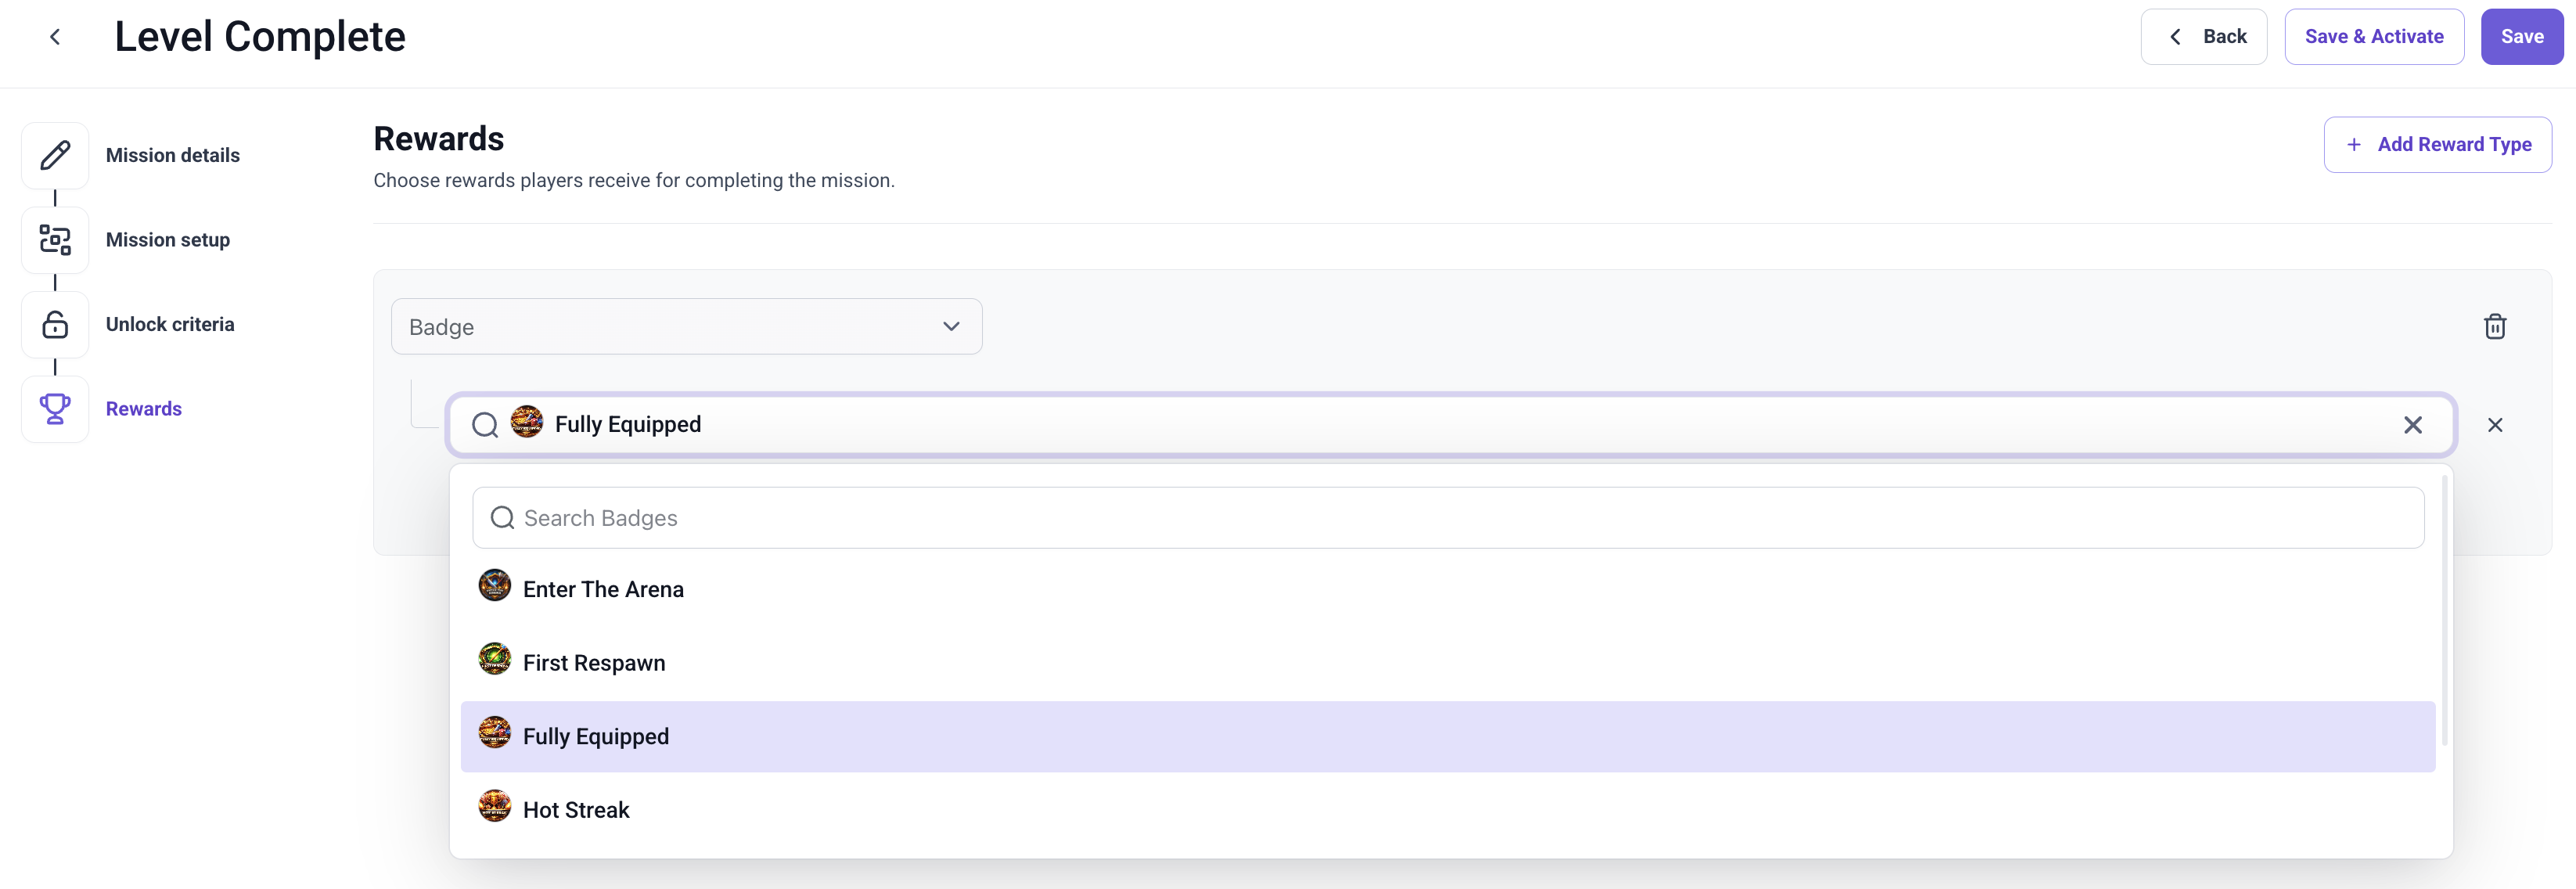
Task: Click the Add Reward Type button
Action: (x=2437, y=145)
